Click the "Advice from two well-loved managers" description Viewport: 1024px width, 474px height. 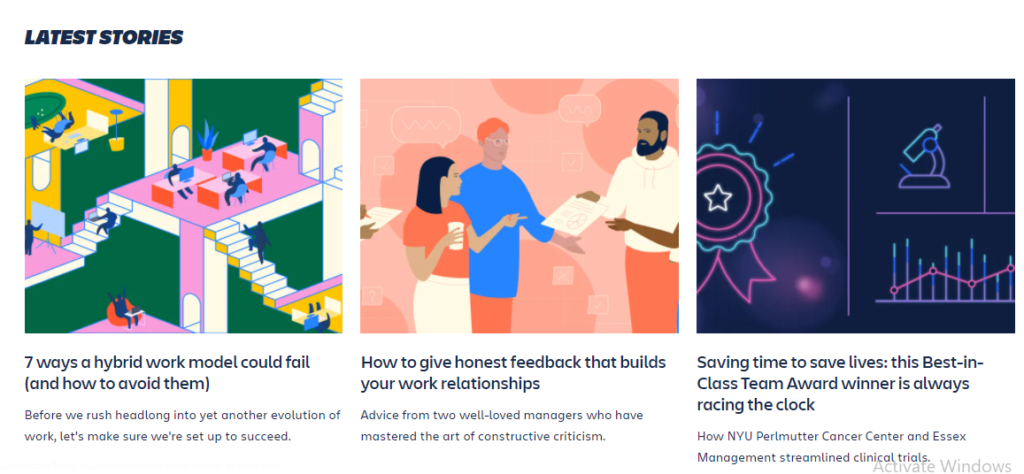tap(502, 425)
